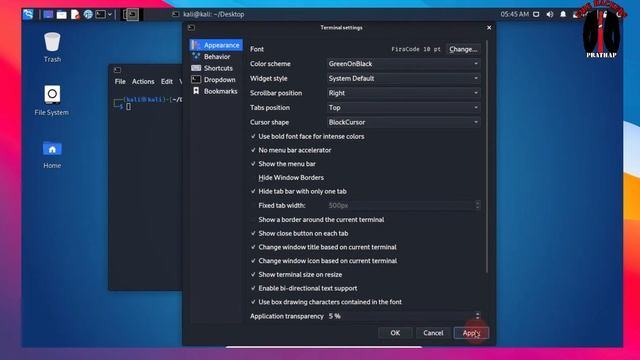Toggle Use bold font face for intense colors
Viewport: 640px width, 360px height.
point(307,136)
